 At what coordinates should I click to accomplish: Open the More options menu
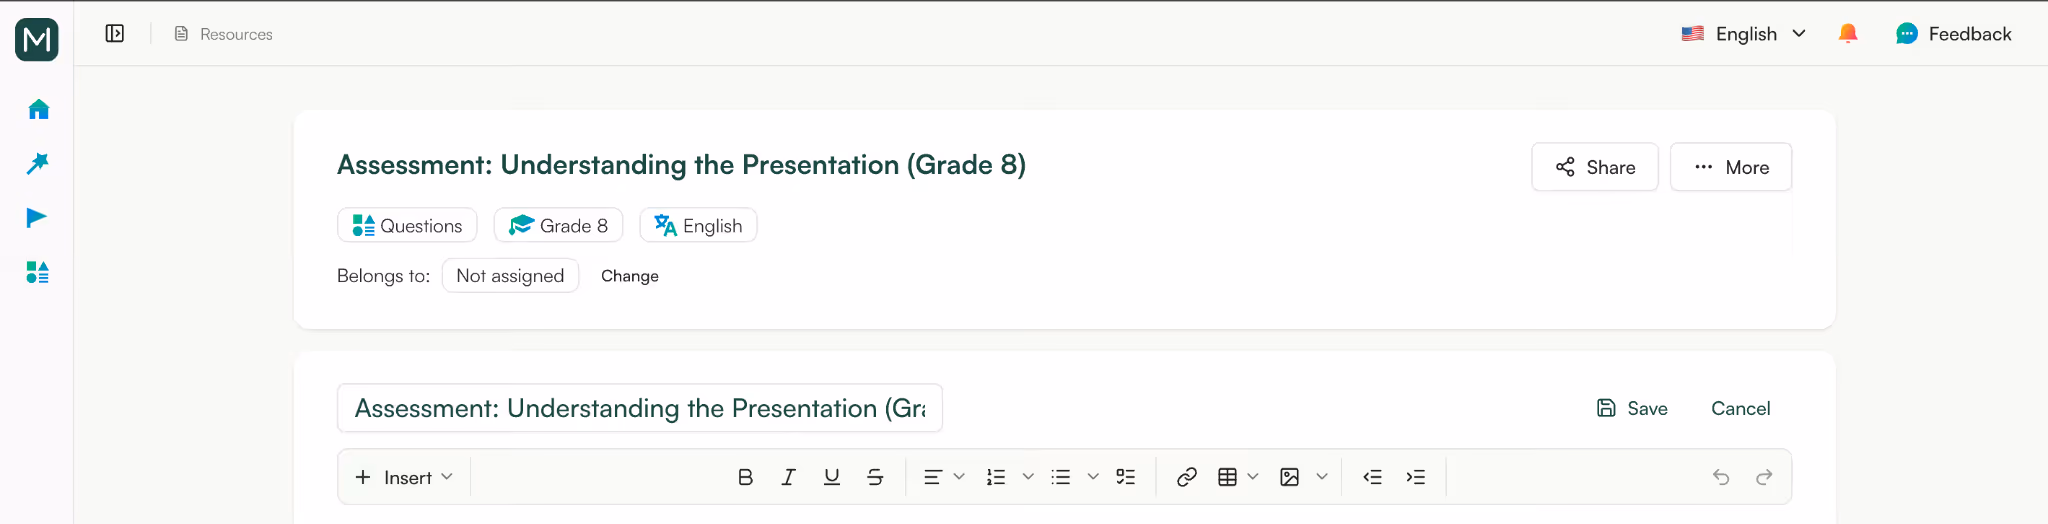1731,167
